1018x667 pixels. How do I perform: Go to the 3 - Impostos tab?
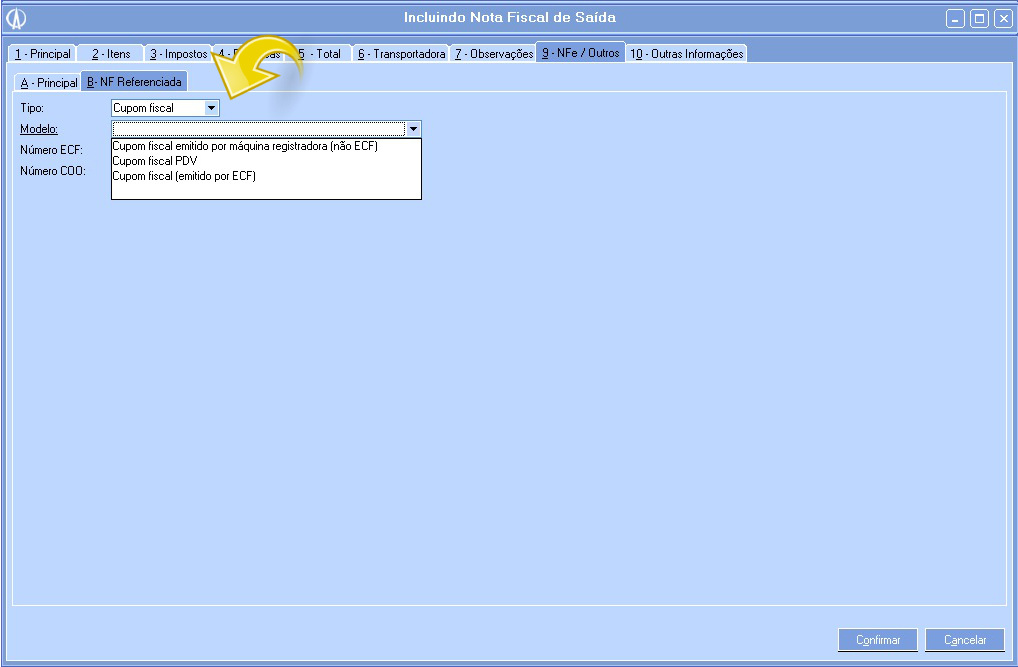(x=178, y=54)
